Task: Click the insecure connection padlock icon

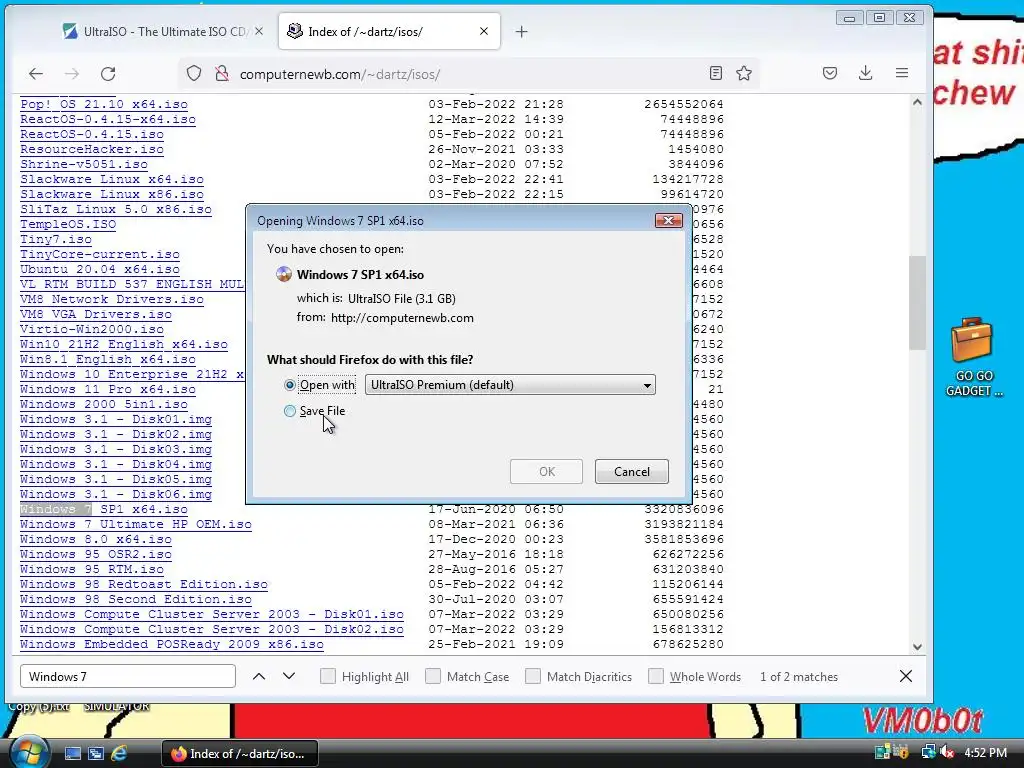Action: [x=222, y=74]
